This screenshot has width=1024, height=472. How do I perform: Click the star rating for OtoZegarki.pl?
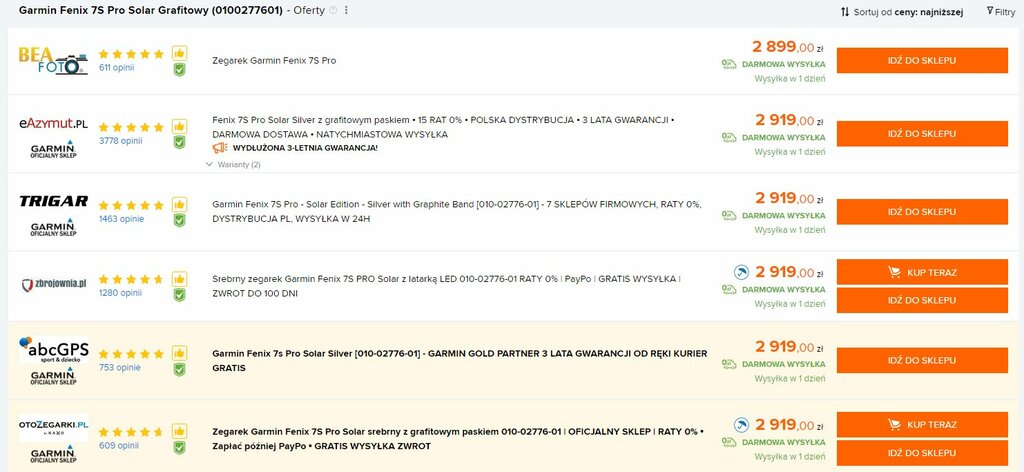(131, 432)
